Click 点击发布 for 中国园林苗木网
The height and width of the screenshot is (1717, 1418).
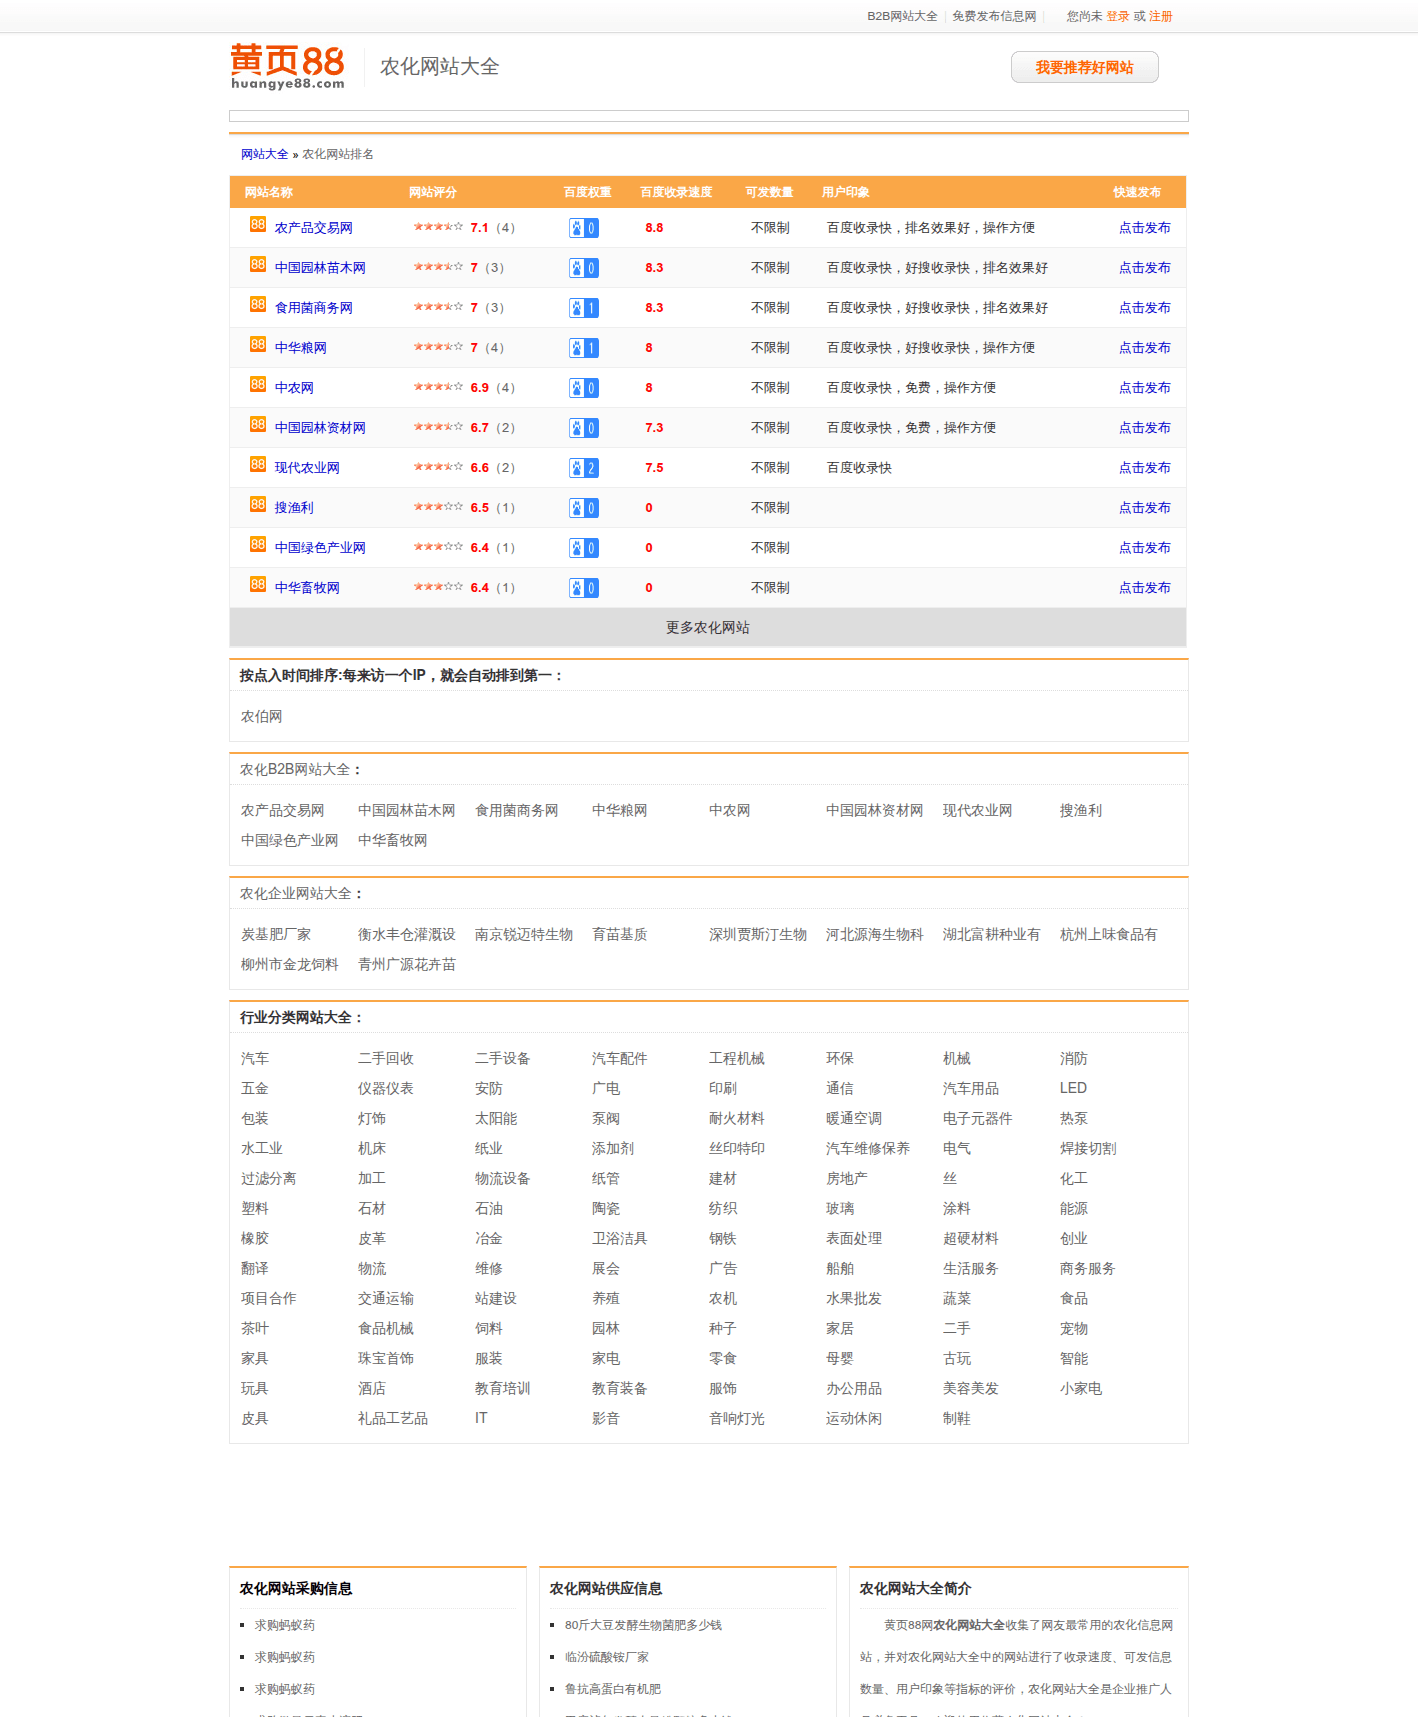[x=1144, y=268]
